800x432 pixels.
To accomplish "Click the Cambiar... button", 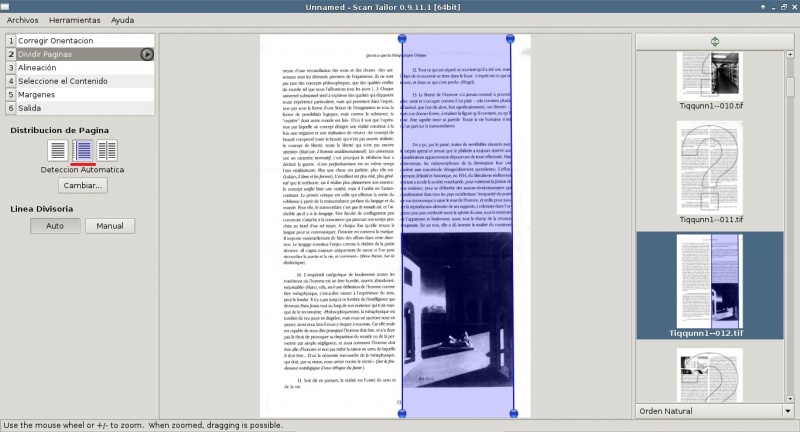I will 83,186.
